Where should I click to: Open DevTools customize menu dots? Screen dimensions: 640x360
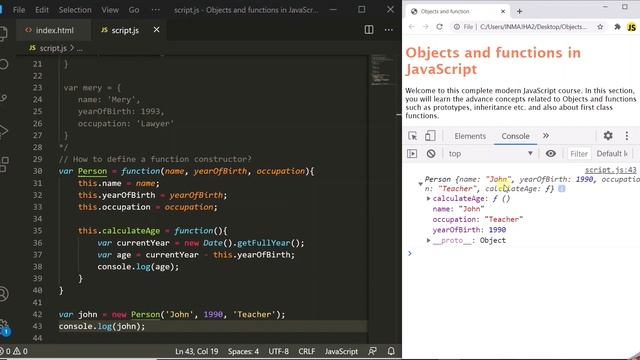click(x=627, y=136)
